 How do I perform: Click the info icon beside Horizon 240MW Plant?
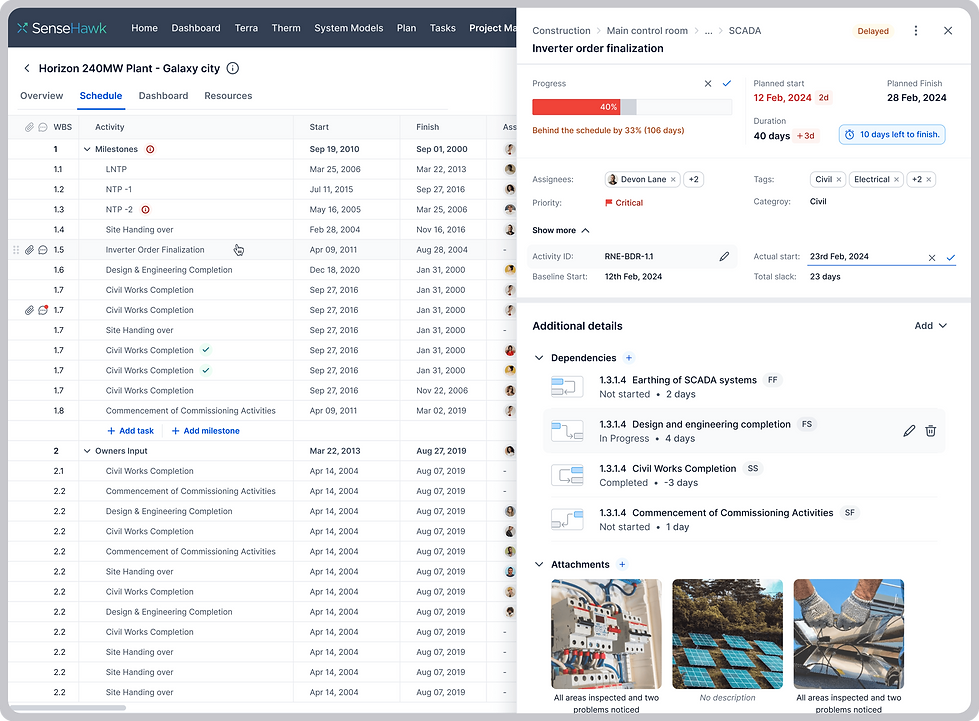[232, 68]
